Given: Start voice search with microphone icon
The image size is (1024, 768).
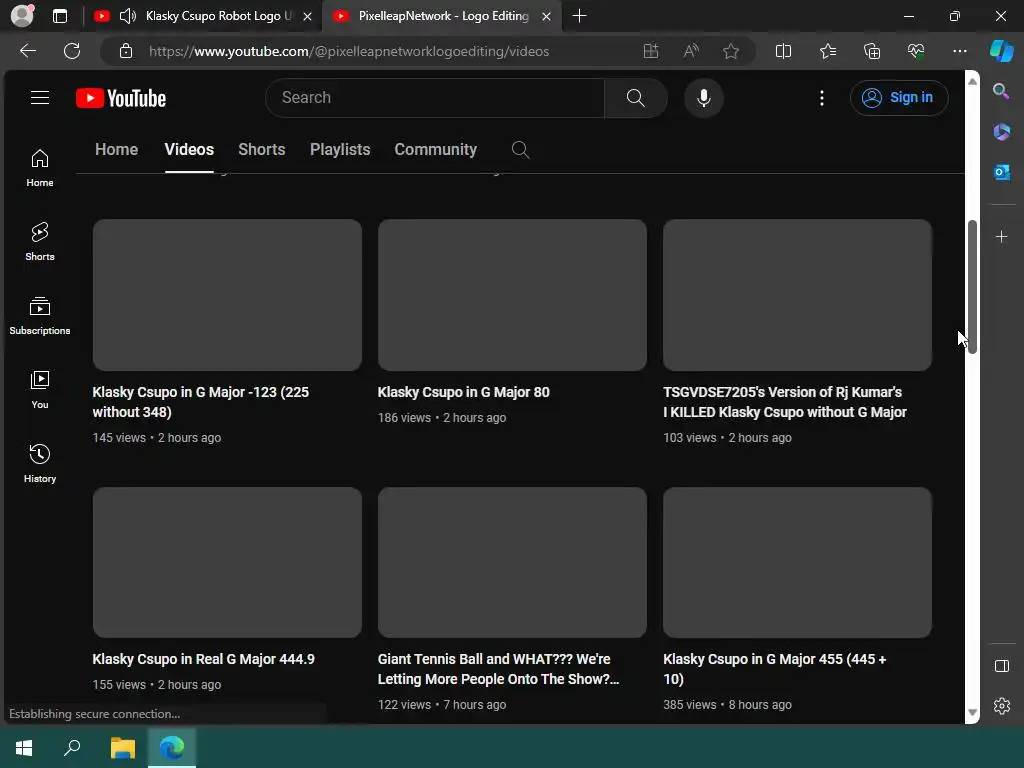Looking at the screenshot, I should 703,98.
